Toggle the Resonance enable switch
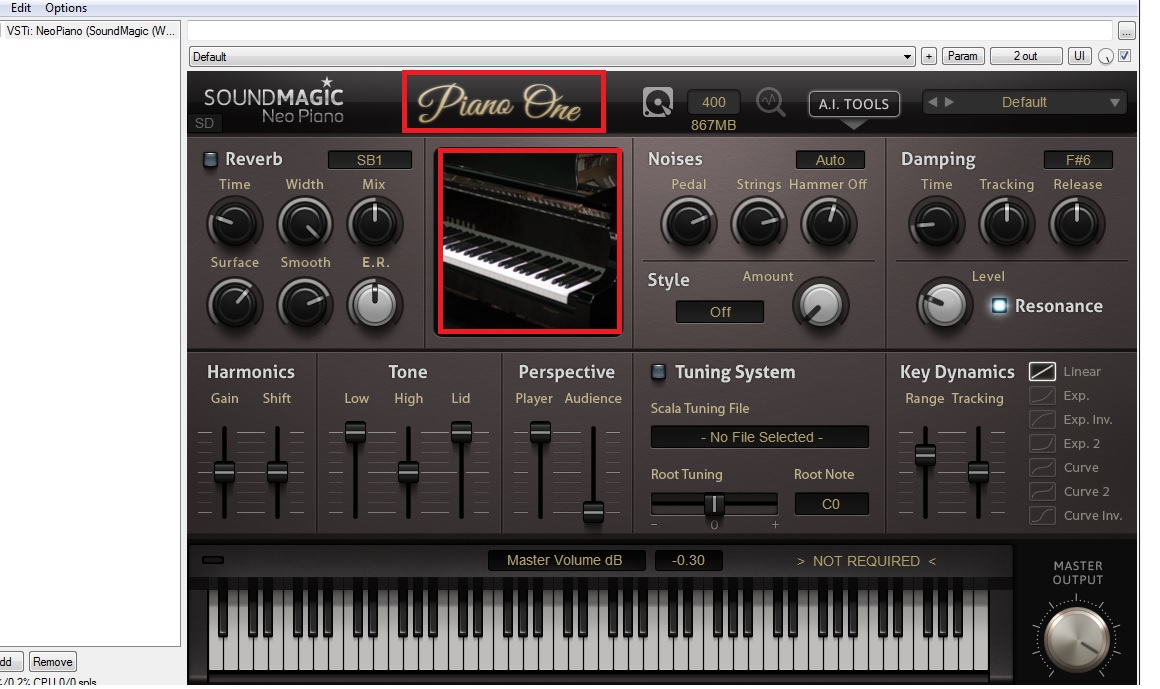Viewport: 1160px width, 689px height. point(999,306)
